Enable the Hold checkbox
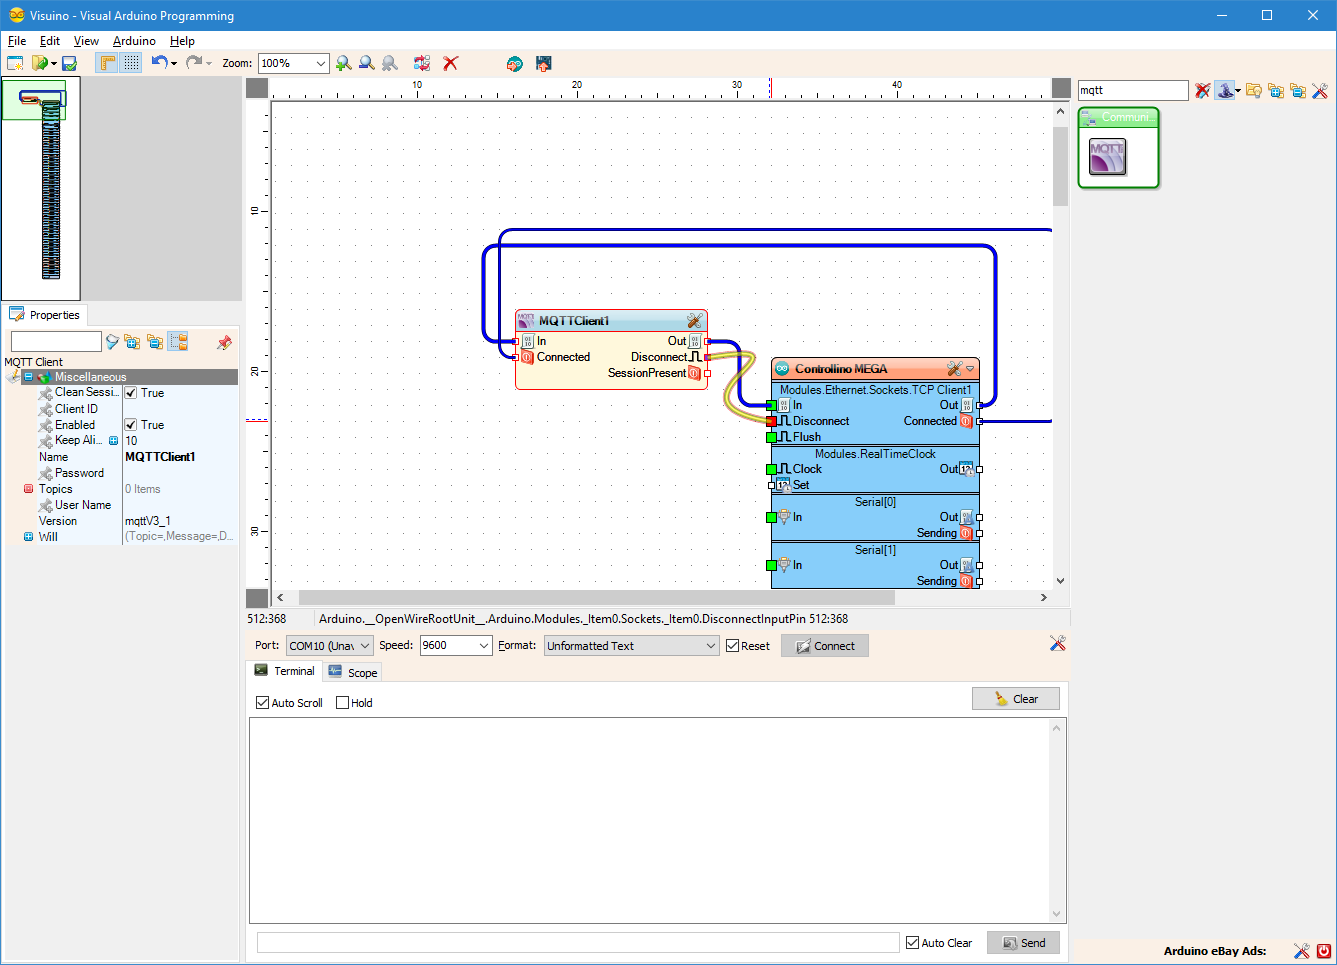The width and height of the screenshot is (1337, 965). pos(343,703)
